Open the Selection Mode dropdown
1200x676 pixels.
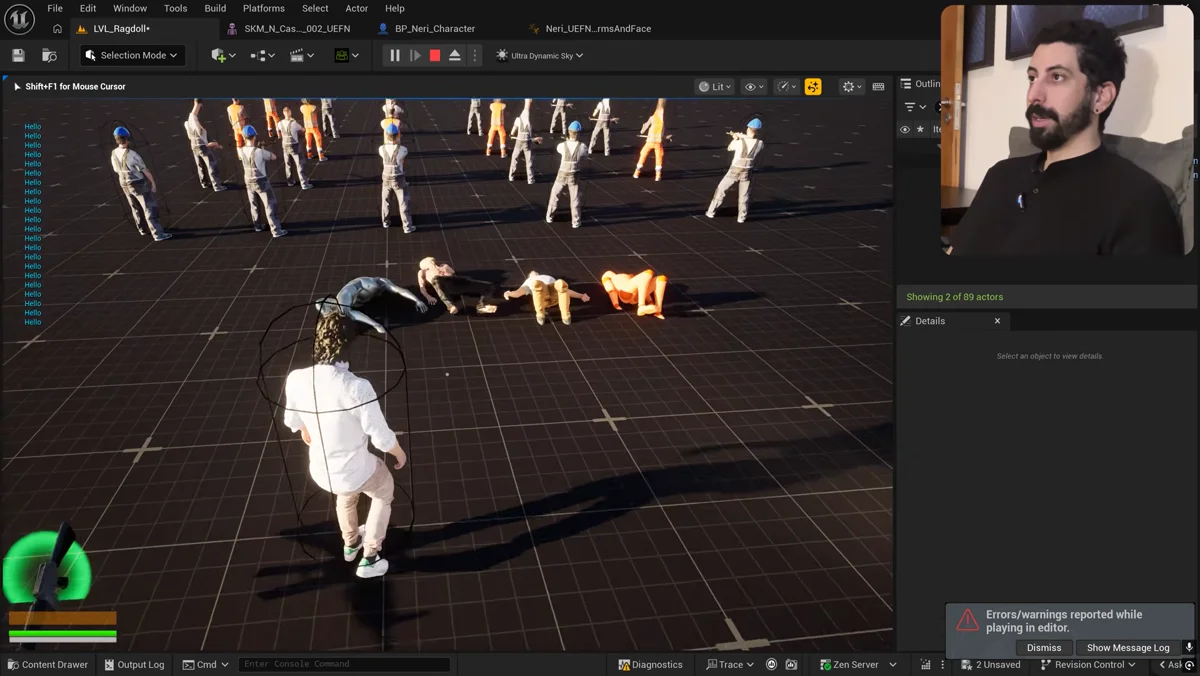[x=132, y=56]
